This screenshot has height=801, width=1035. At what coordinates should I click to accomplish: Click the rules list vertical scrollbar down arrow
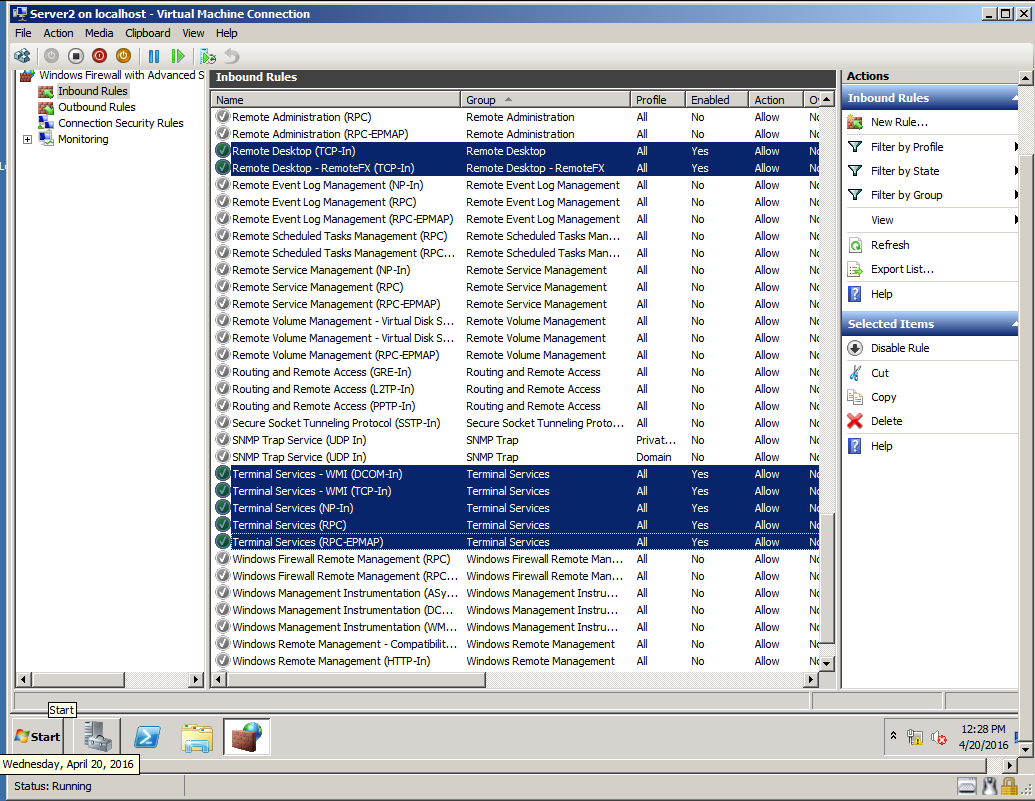(x=827, y=663)
